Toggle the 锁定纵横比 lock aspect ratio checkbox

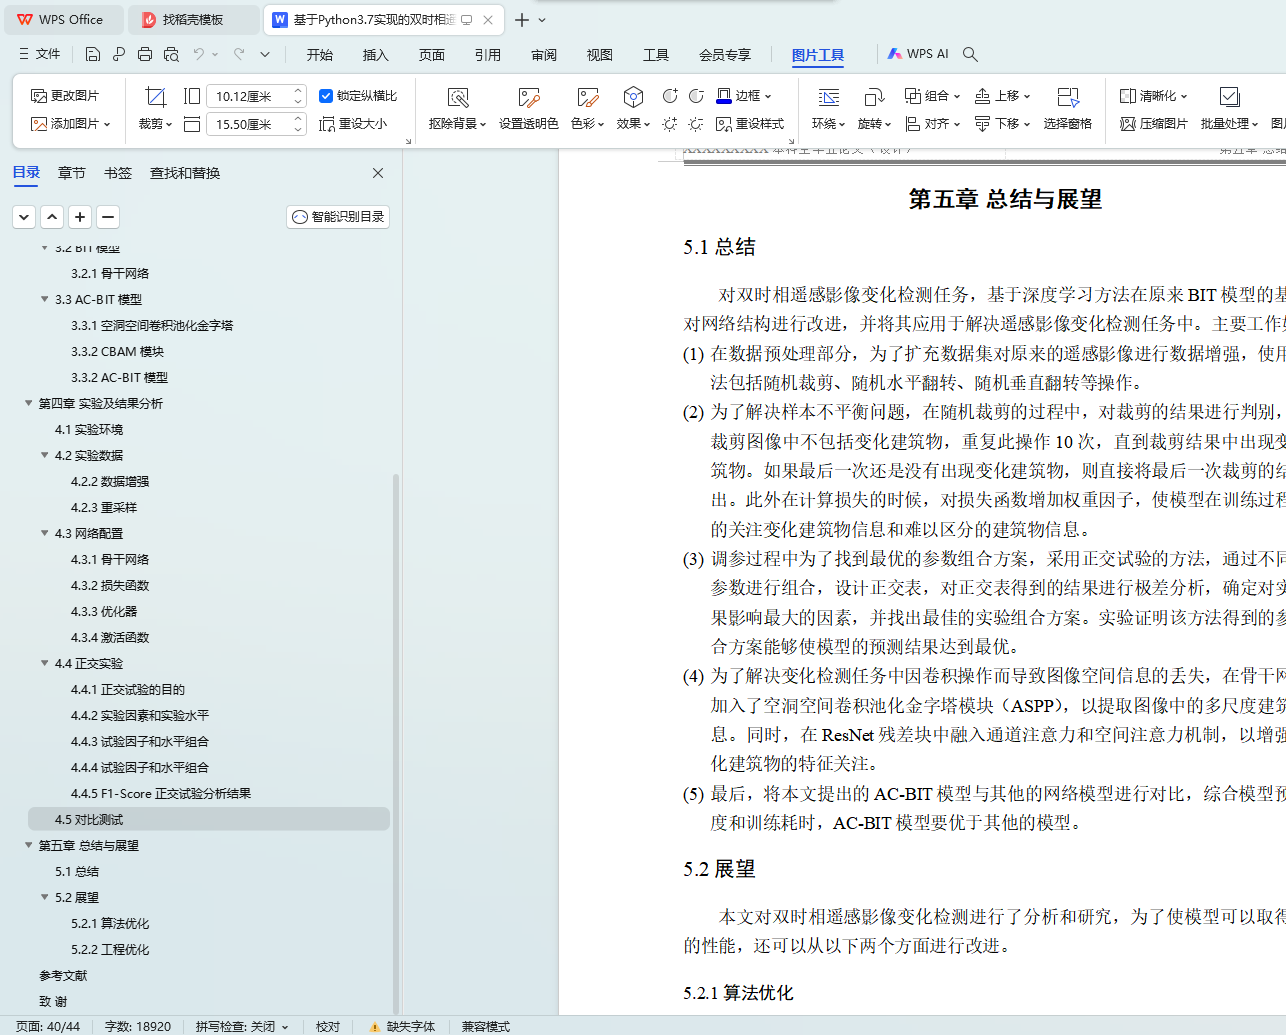coord(325,96)
